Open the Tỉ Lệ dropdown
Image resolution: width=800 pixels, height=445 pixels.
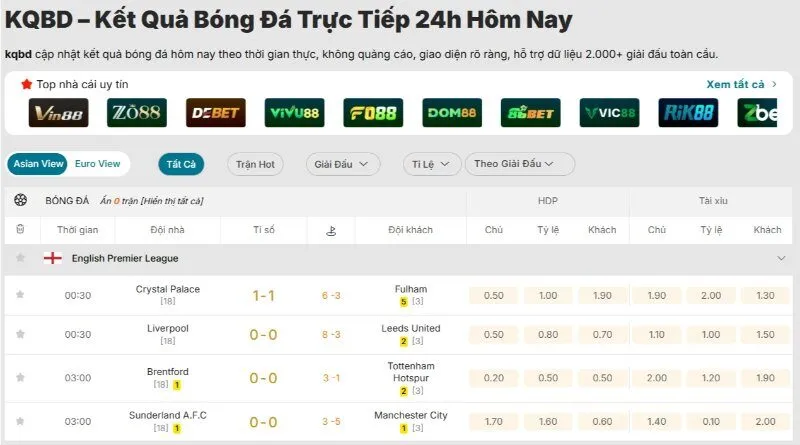[432, 164]
